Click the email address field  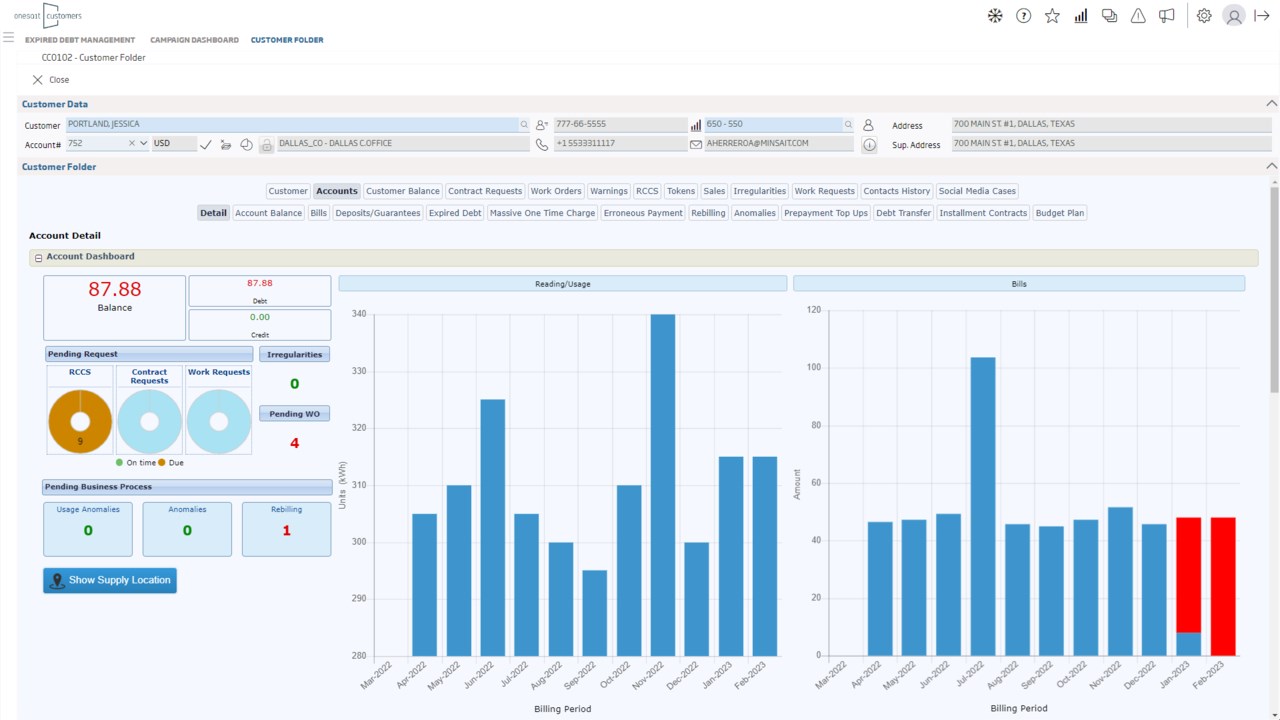779,144
